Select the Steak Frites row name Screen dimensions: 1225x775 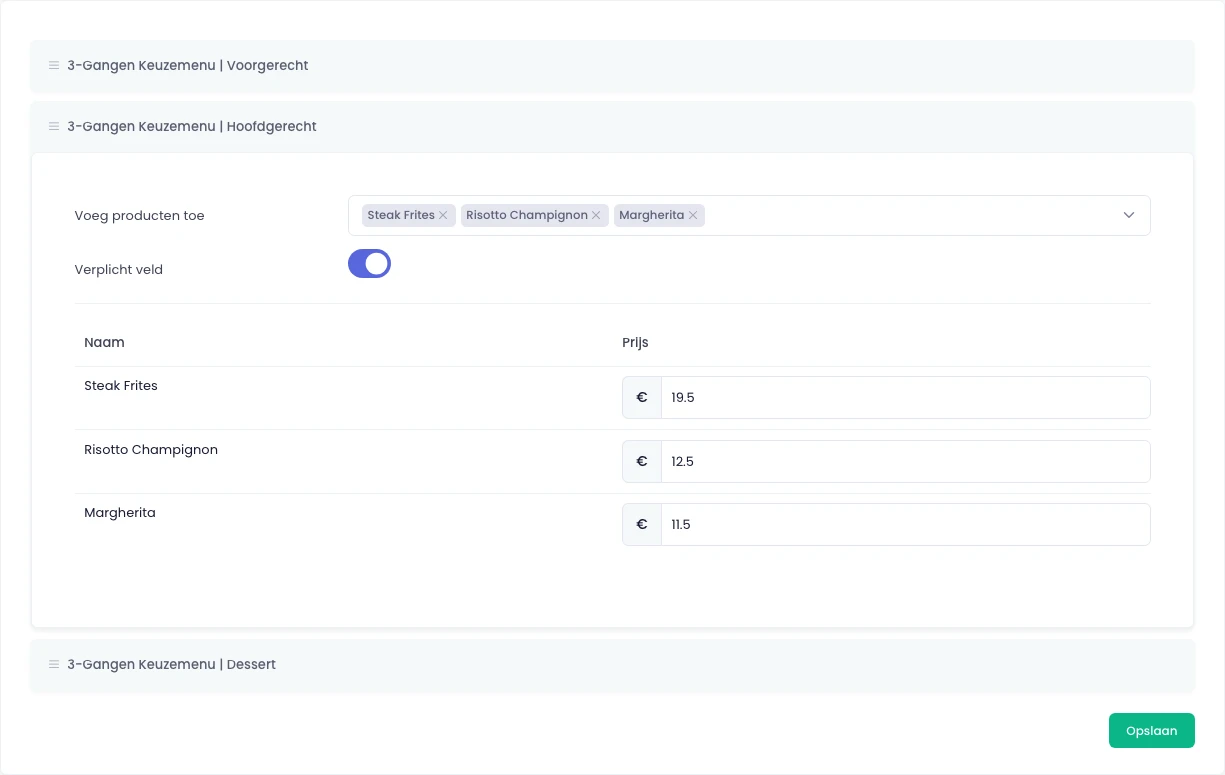point(121,386)
